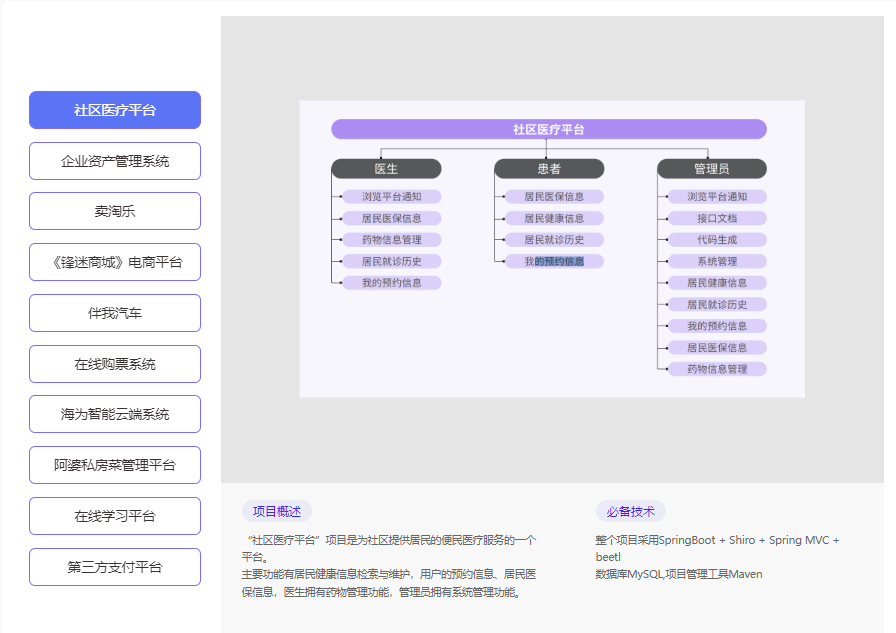Select 海为智能云端系统 in the sidebar
896x633 pixels.
(114, 413)
